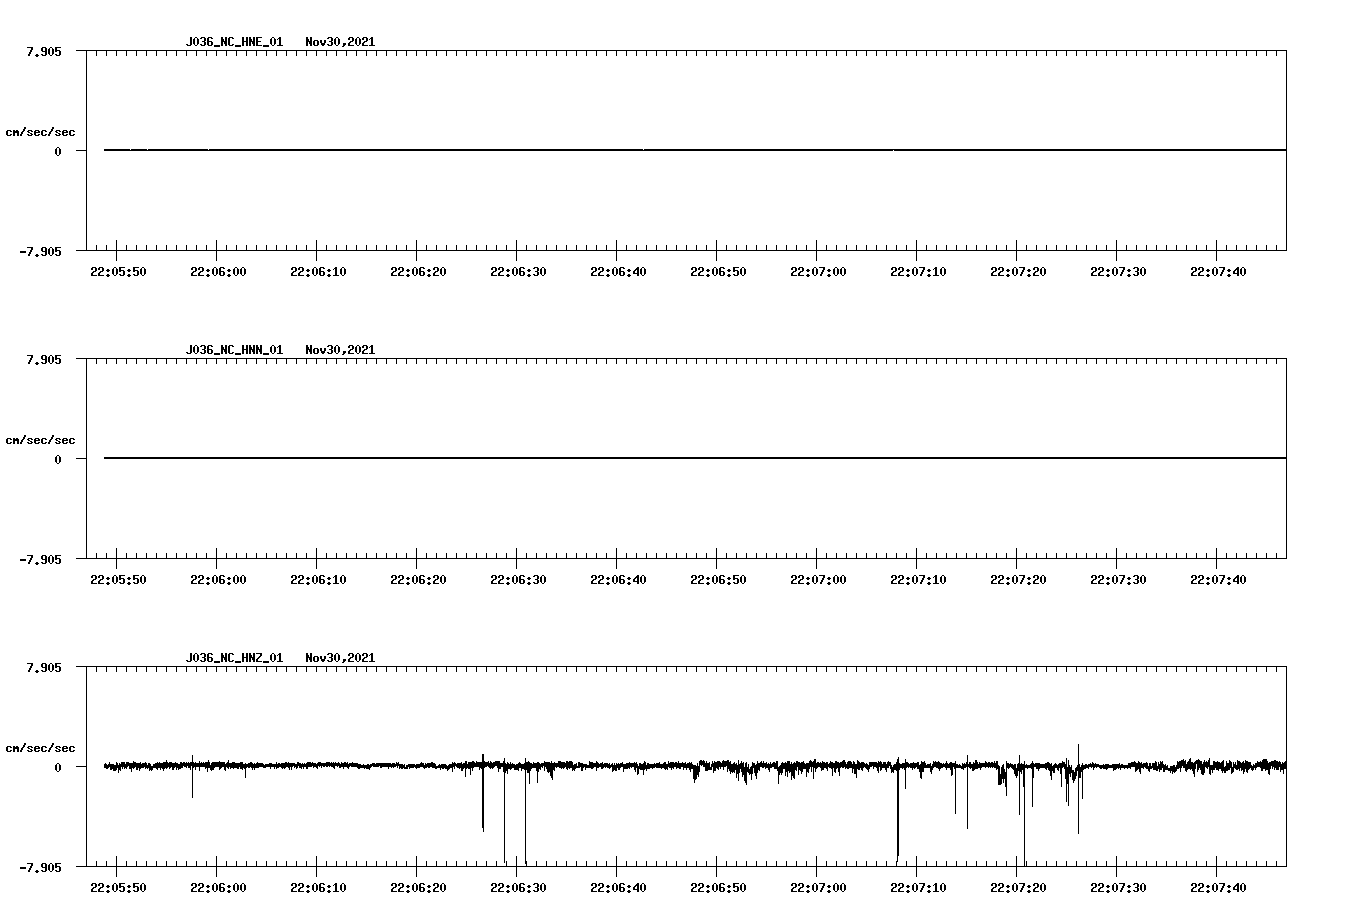Click the Nov30,2021 date on the HNZ plot

[x=340, y=658]
